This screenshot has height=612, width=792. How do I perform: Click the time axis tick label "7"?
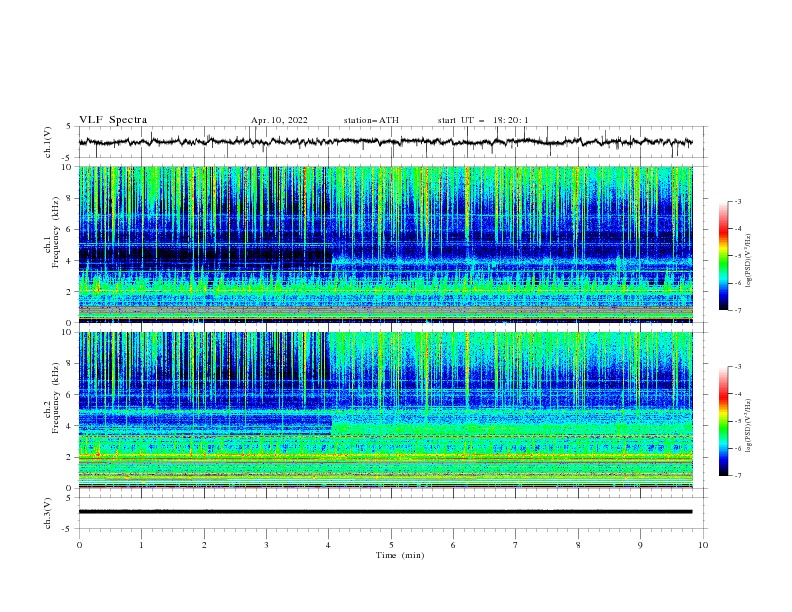516,545
